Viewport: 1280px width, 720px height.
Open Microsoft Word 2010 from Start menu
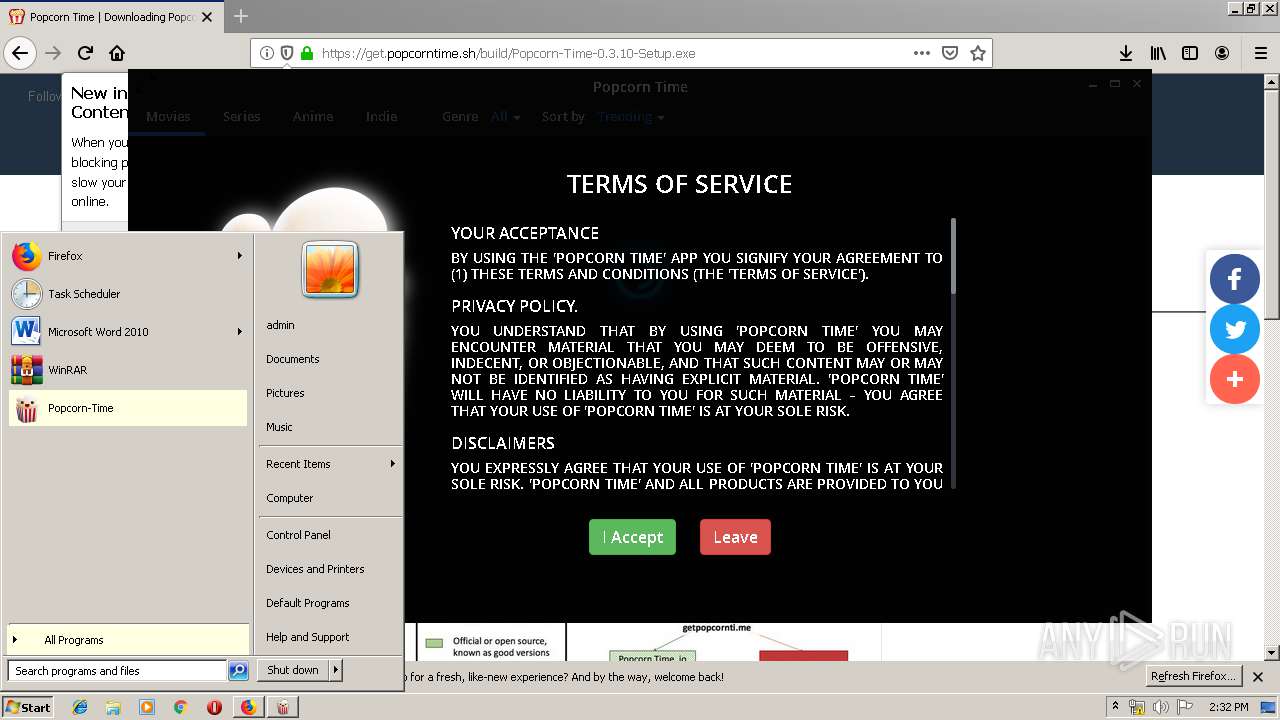[127, 332]
